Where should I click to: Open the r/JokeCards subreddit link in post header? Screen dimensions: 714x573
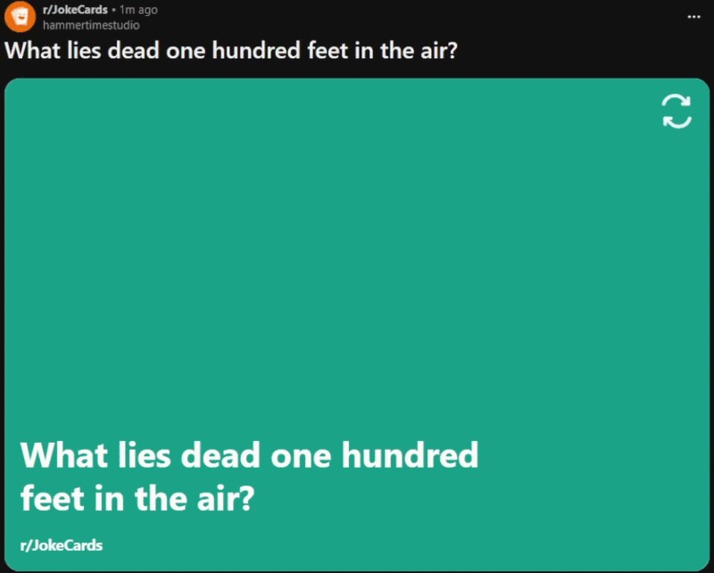coord(75,10)
